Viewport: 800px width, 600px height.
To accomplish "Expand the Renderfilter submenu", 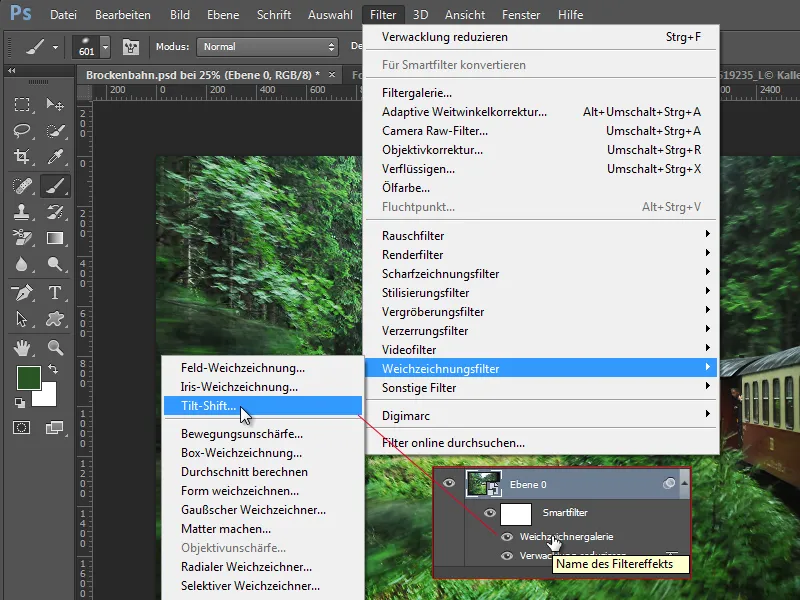I will (x=541, y=255).
